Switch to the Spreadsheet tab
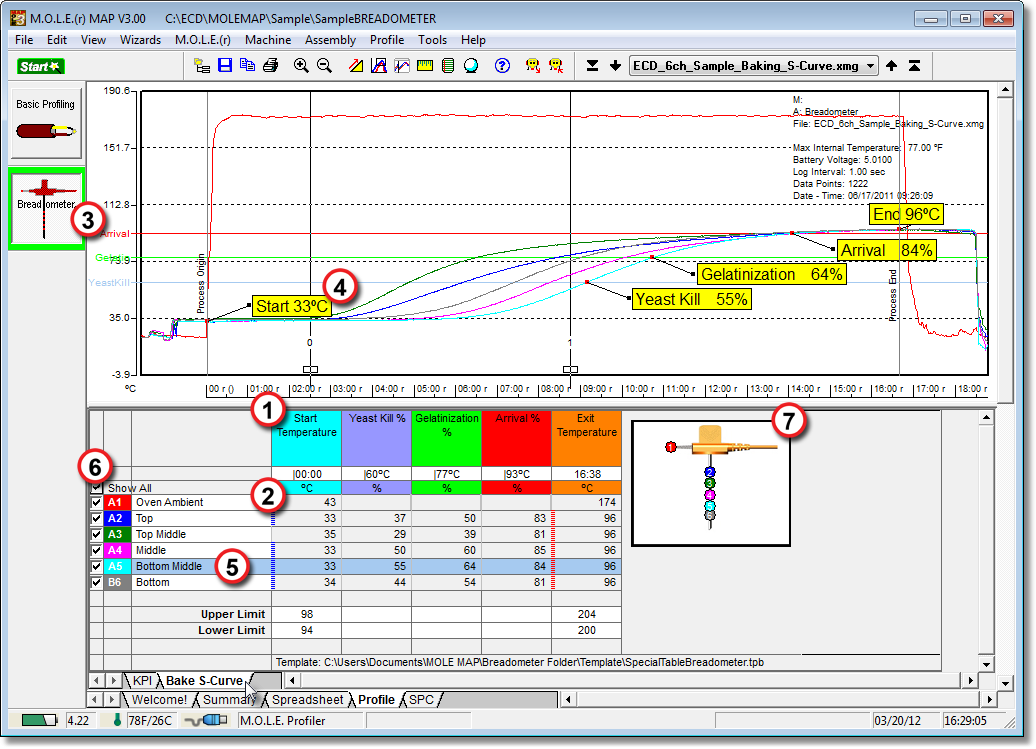 pyautogui.click(x=307, y=699)
